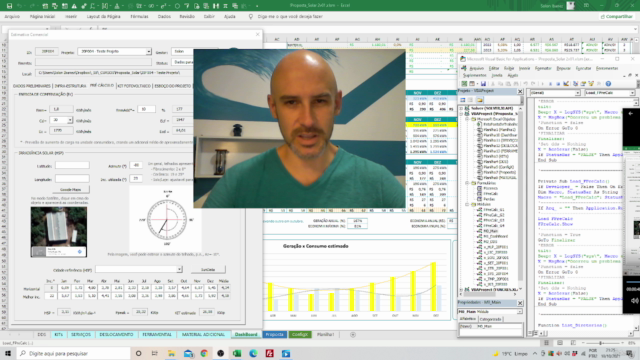Viewport: 640px width, 360px height.
Task: Close the Properties panel in VBA
Action: click(x=520, y=303)
